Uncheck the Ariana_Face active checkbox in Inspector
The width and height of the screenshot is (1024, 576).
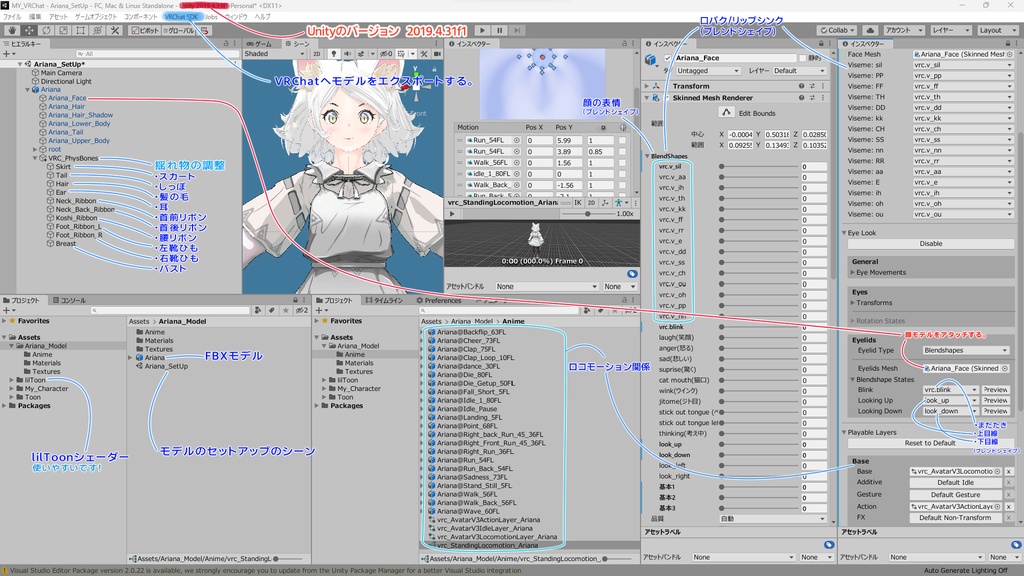[x=668, y=58]
